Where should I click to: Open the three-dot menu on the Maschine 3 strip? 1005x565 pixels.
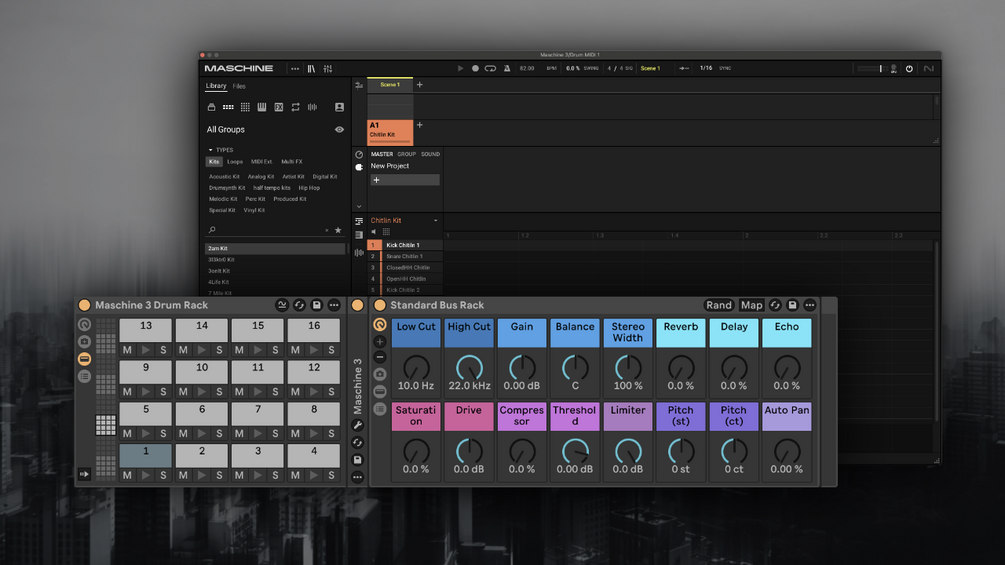coord(358,477)
